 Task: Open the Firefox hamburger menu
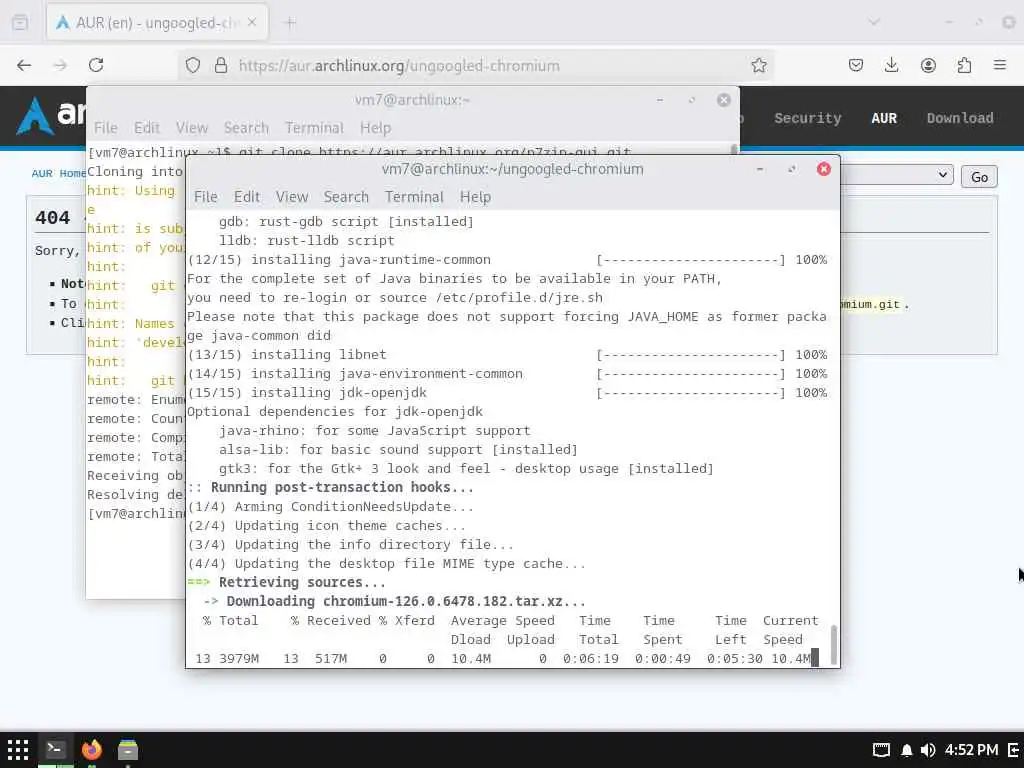tap(1000, 65)
